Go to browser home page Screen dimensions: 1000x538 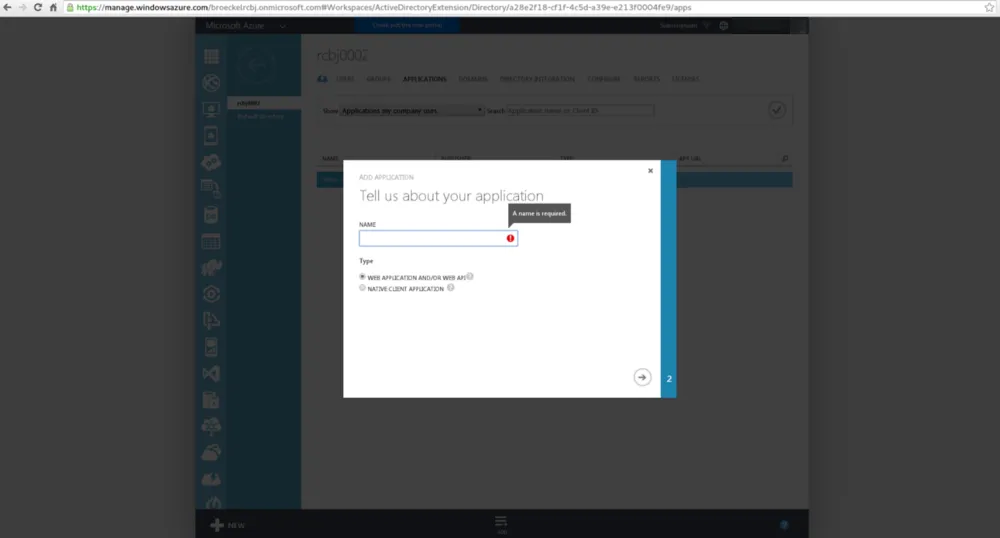coord(53,8)
